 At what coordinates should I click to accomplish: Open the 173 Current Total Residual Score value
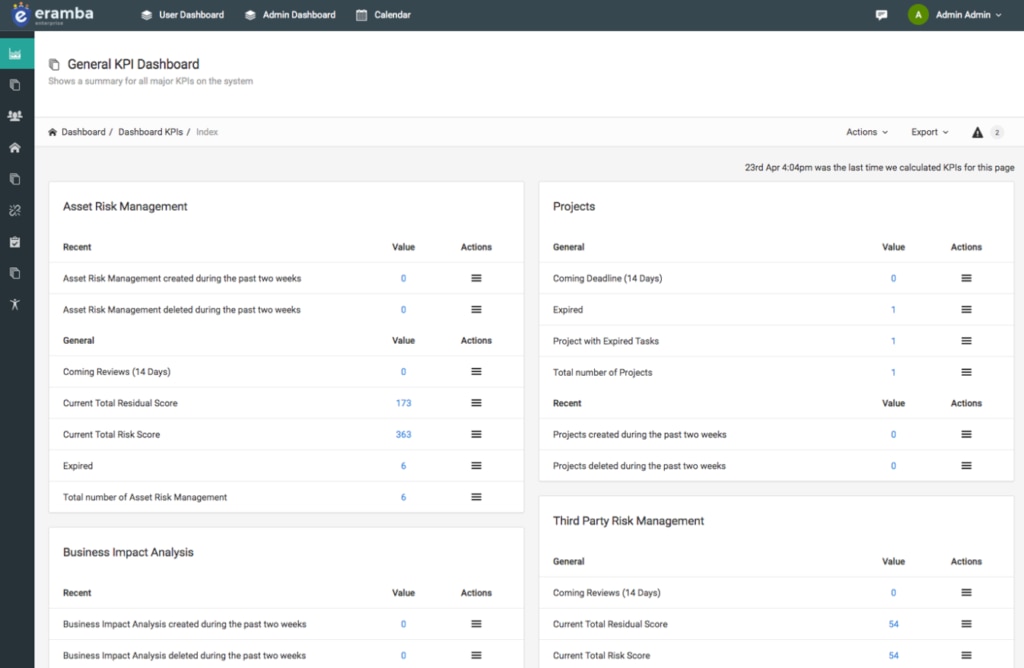[403, 403]
